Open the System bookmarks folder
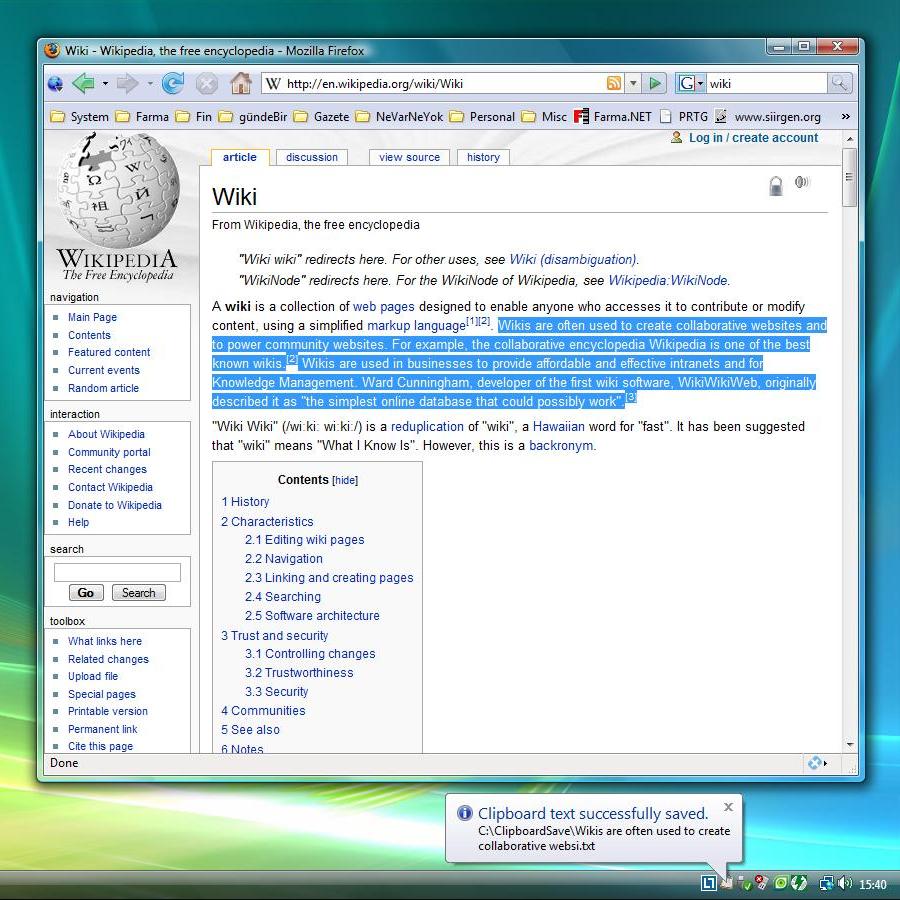900x900 pixels. (80, 117)
